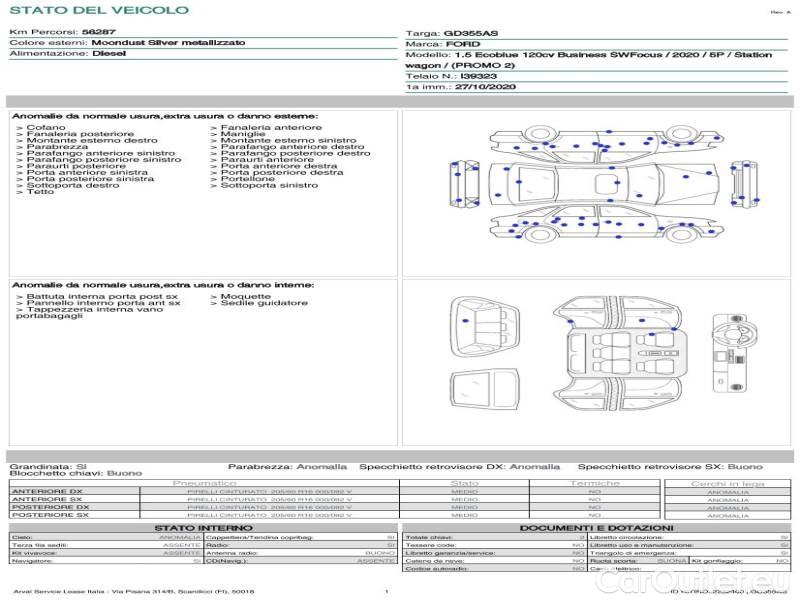
Task: Select the '> Cofano' anomaly entry
Action: pos(42,128)
